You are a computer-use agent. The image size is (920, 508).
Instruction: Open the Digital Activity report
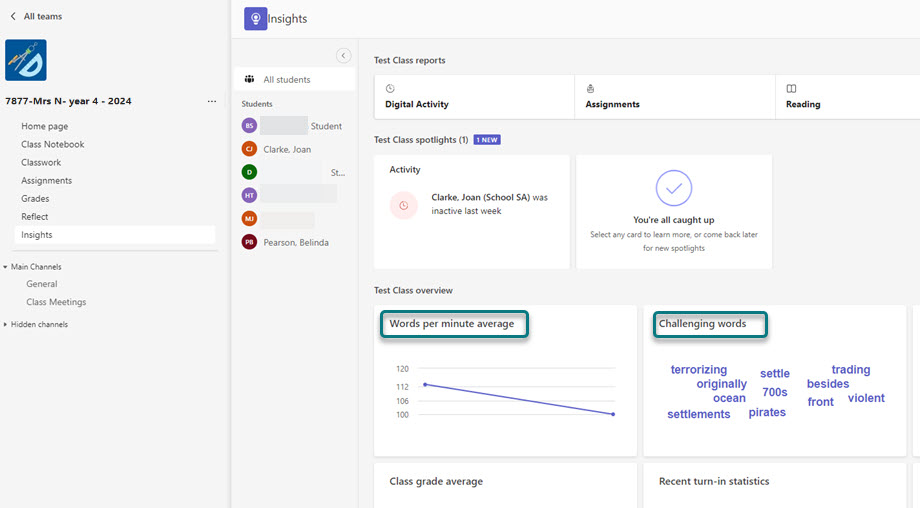[x=474, y=97]
